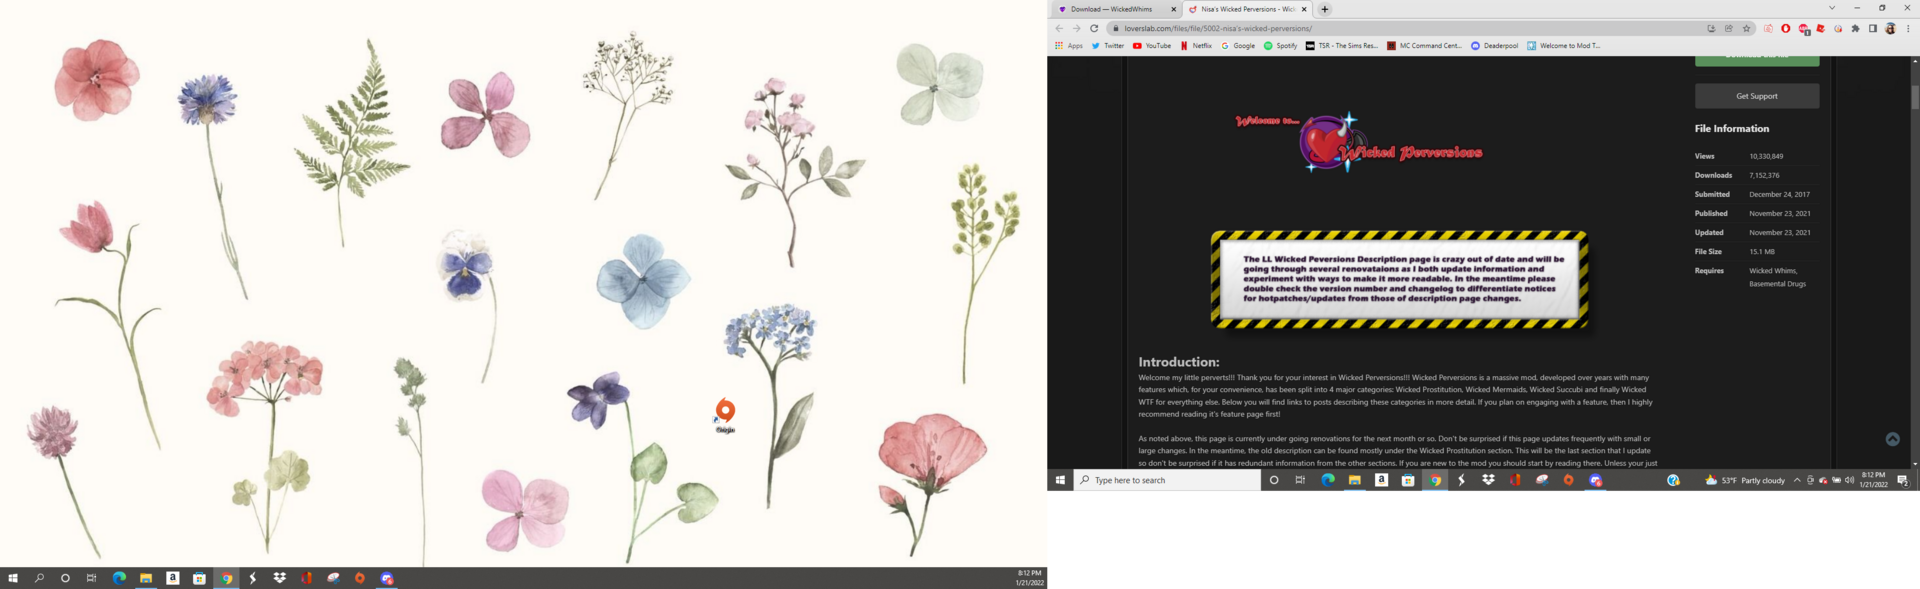The image size is (1920, 589).
Task: Open the Apps bookmark shortcut
Action: pos(1068,45)
